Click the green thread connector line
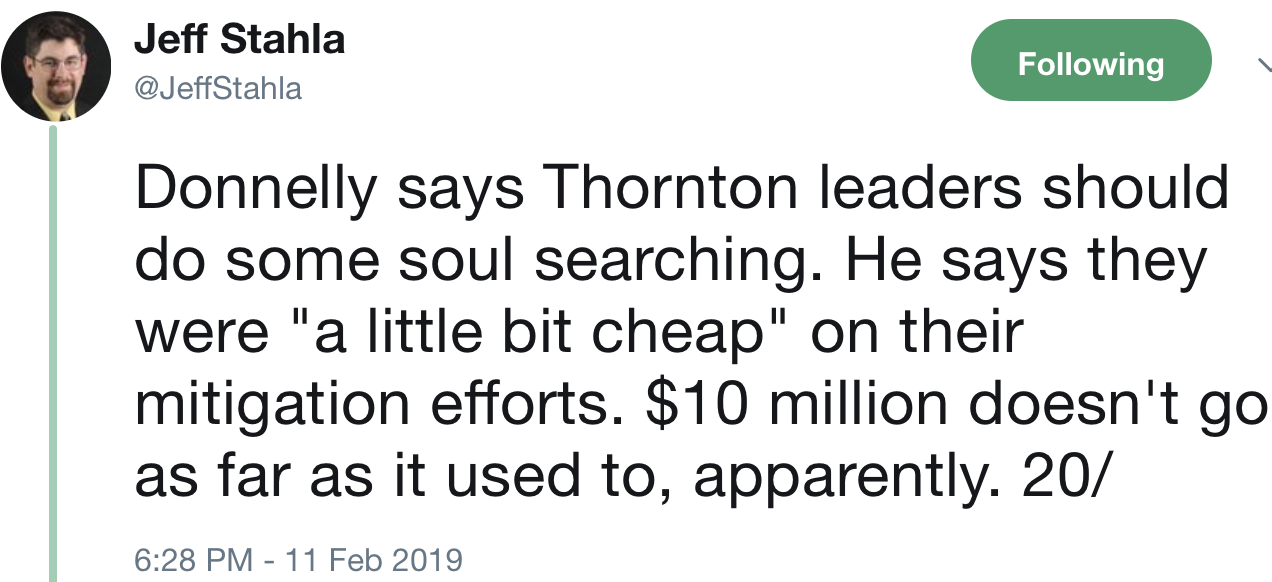This screenshot has width=1272, height=582. [54, 350]
